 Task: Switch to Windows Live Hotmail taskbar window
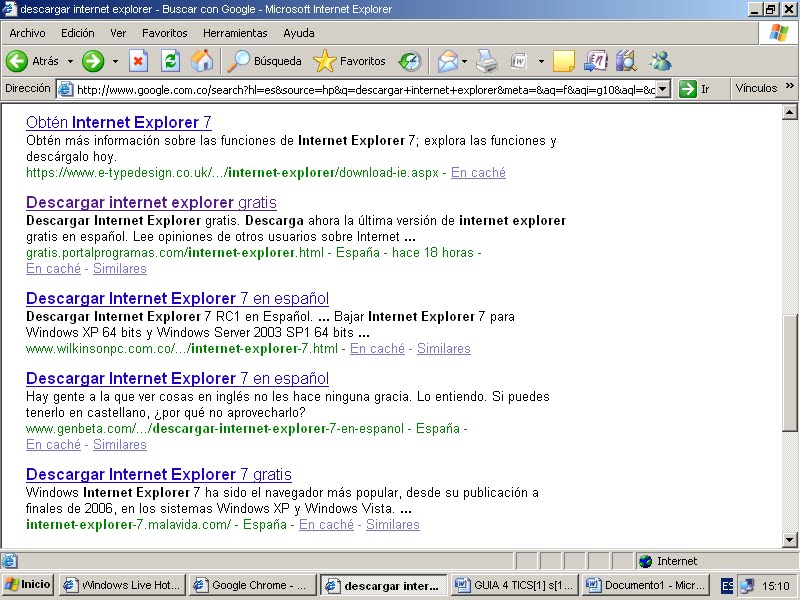122,585
